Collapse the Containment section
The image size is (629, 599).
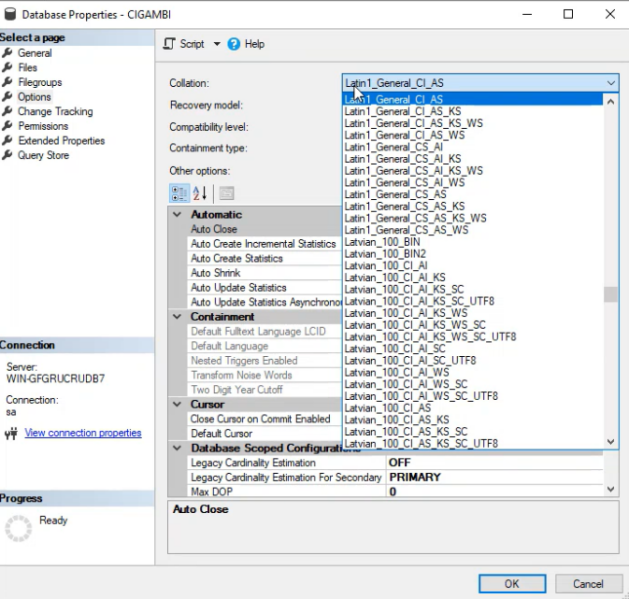pos(177,317)
